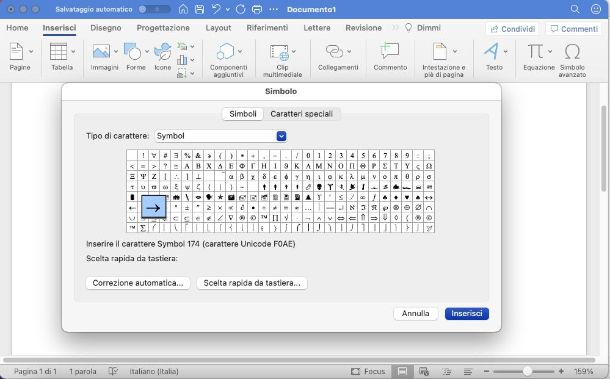Click the Correzione automatica... button
Image resolution: width=610 pixels, height=379 pixels.
pos(138,283)
